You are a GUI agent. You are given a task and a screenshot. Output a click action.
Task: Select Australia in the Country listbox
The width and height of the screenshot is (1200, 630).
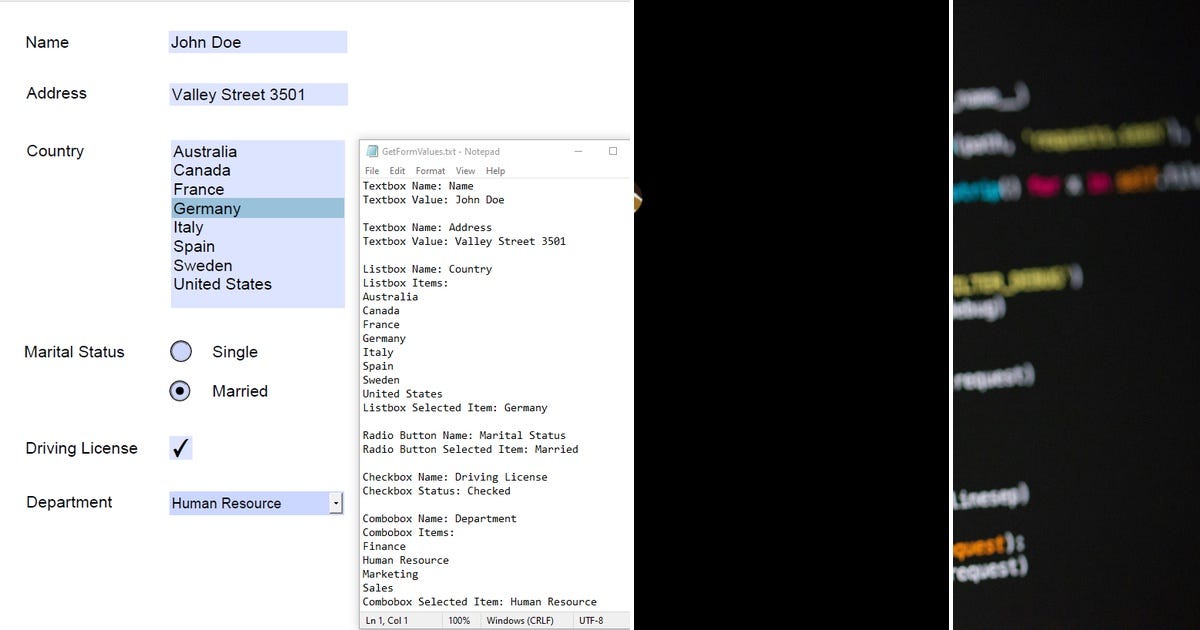coord(205,151)
